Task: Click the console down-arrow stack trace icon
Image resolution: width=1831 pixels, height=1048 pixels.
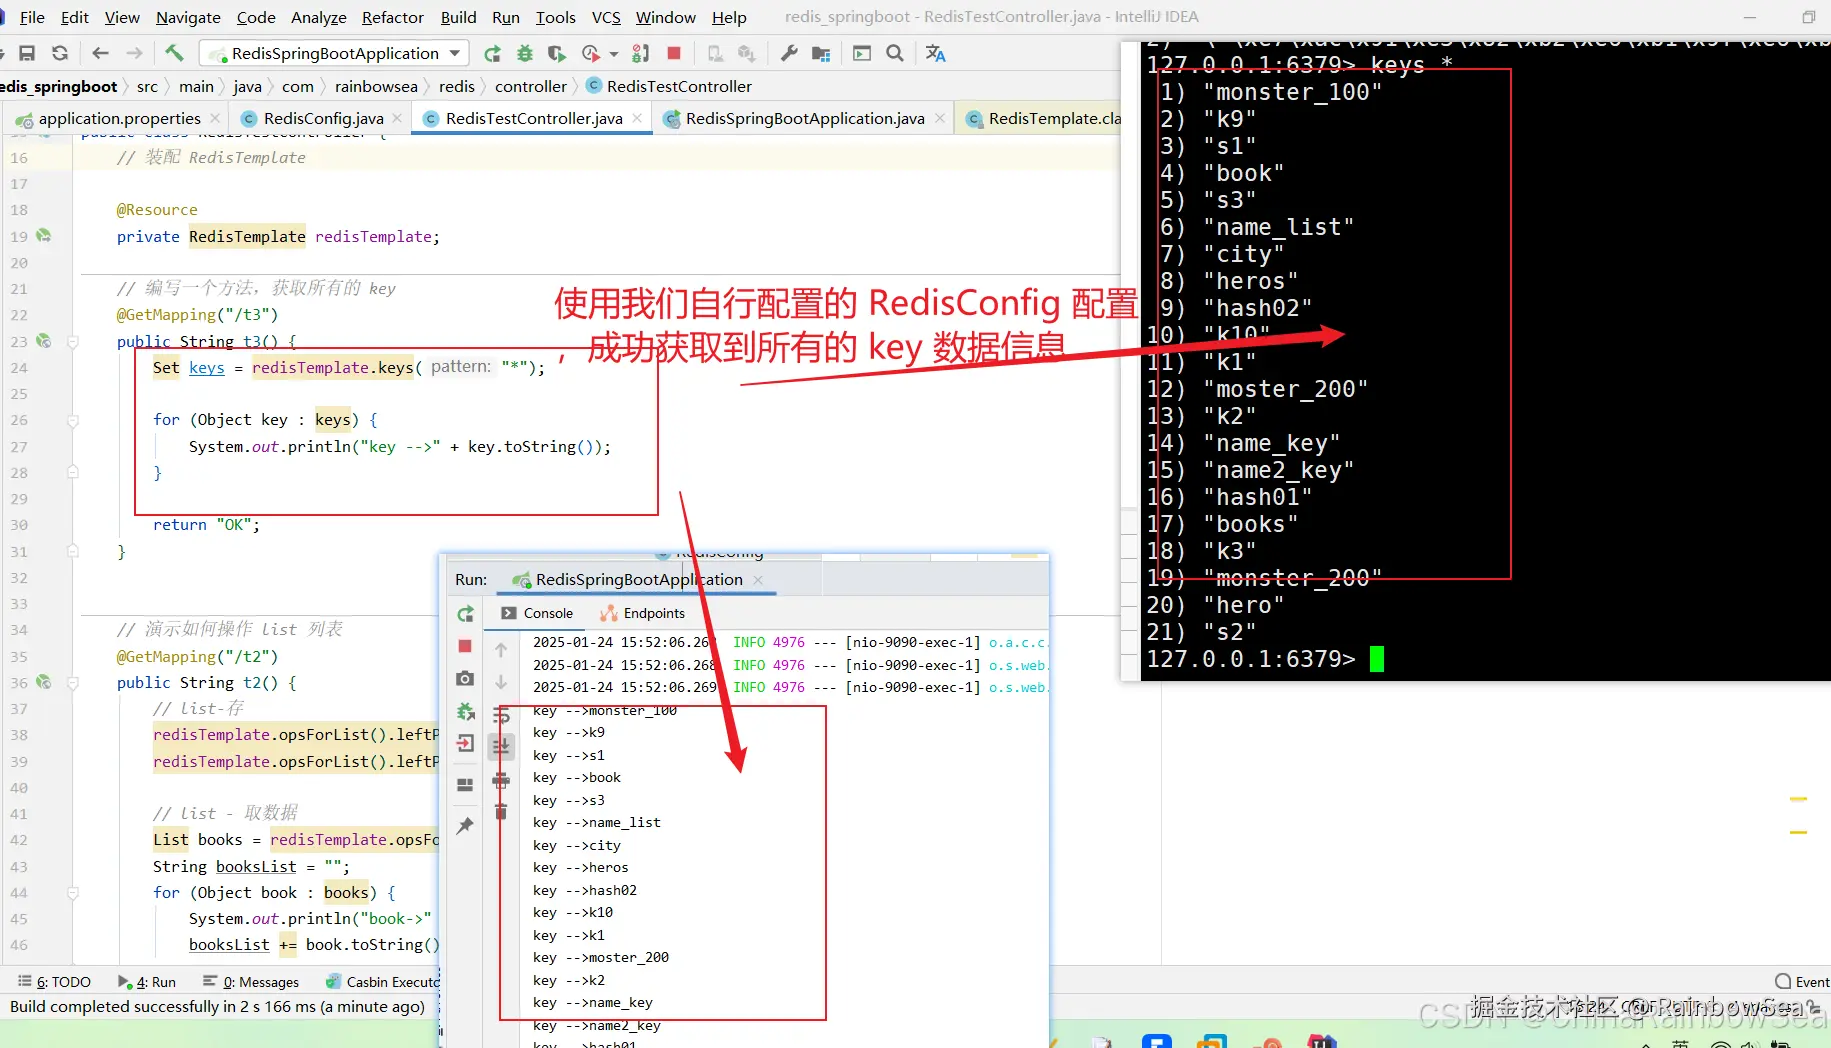Action: 501,682
